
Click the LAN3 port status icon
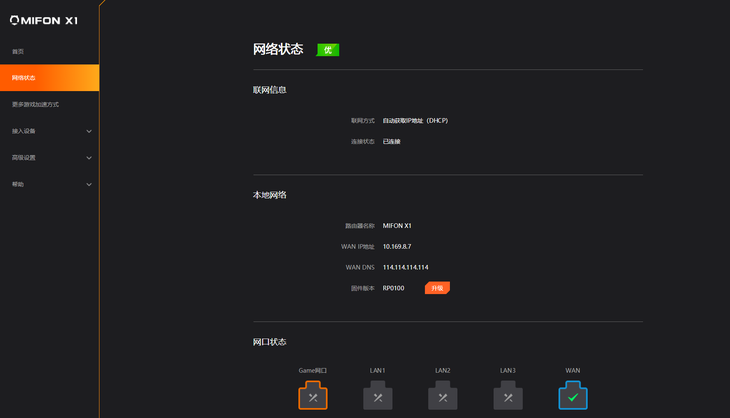tap(507, 397)
